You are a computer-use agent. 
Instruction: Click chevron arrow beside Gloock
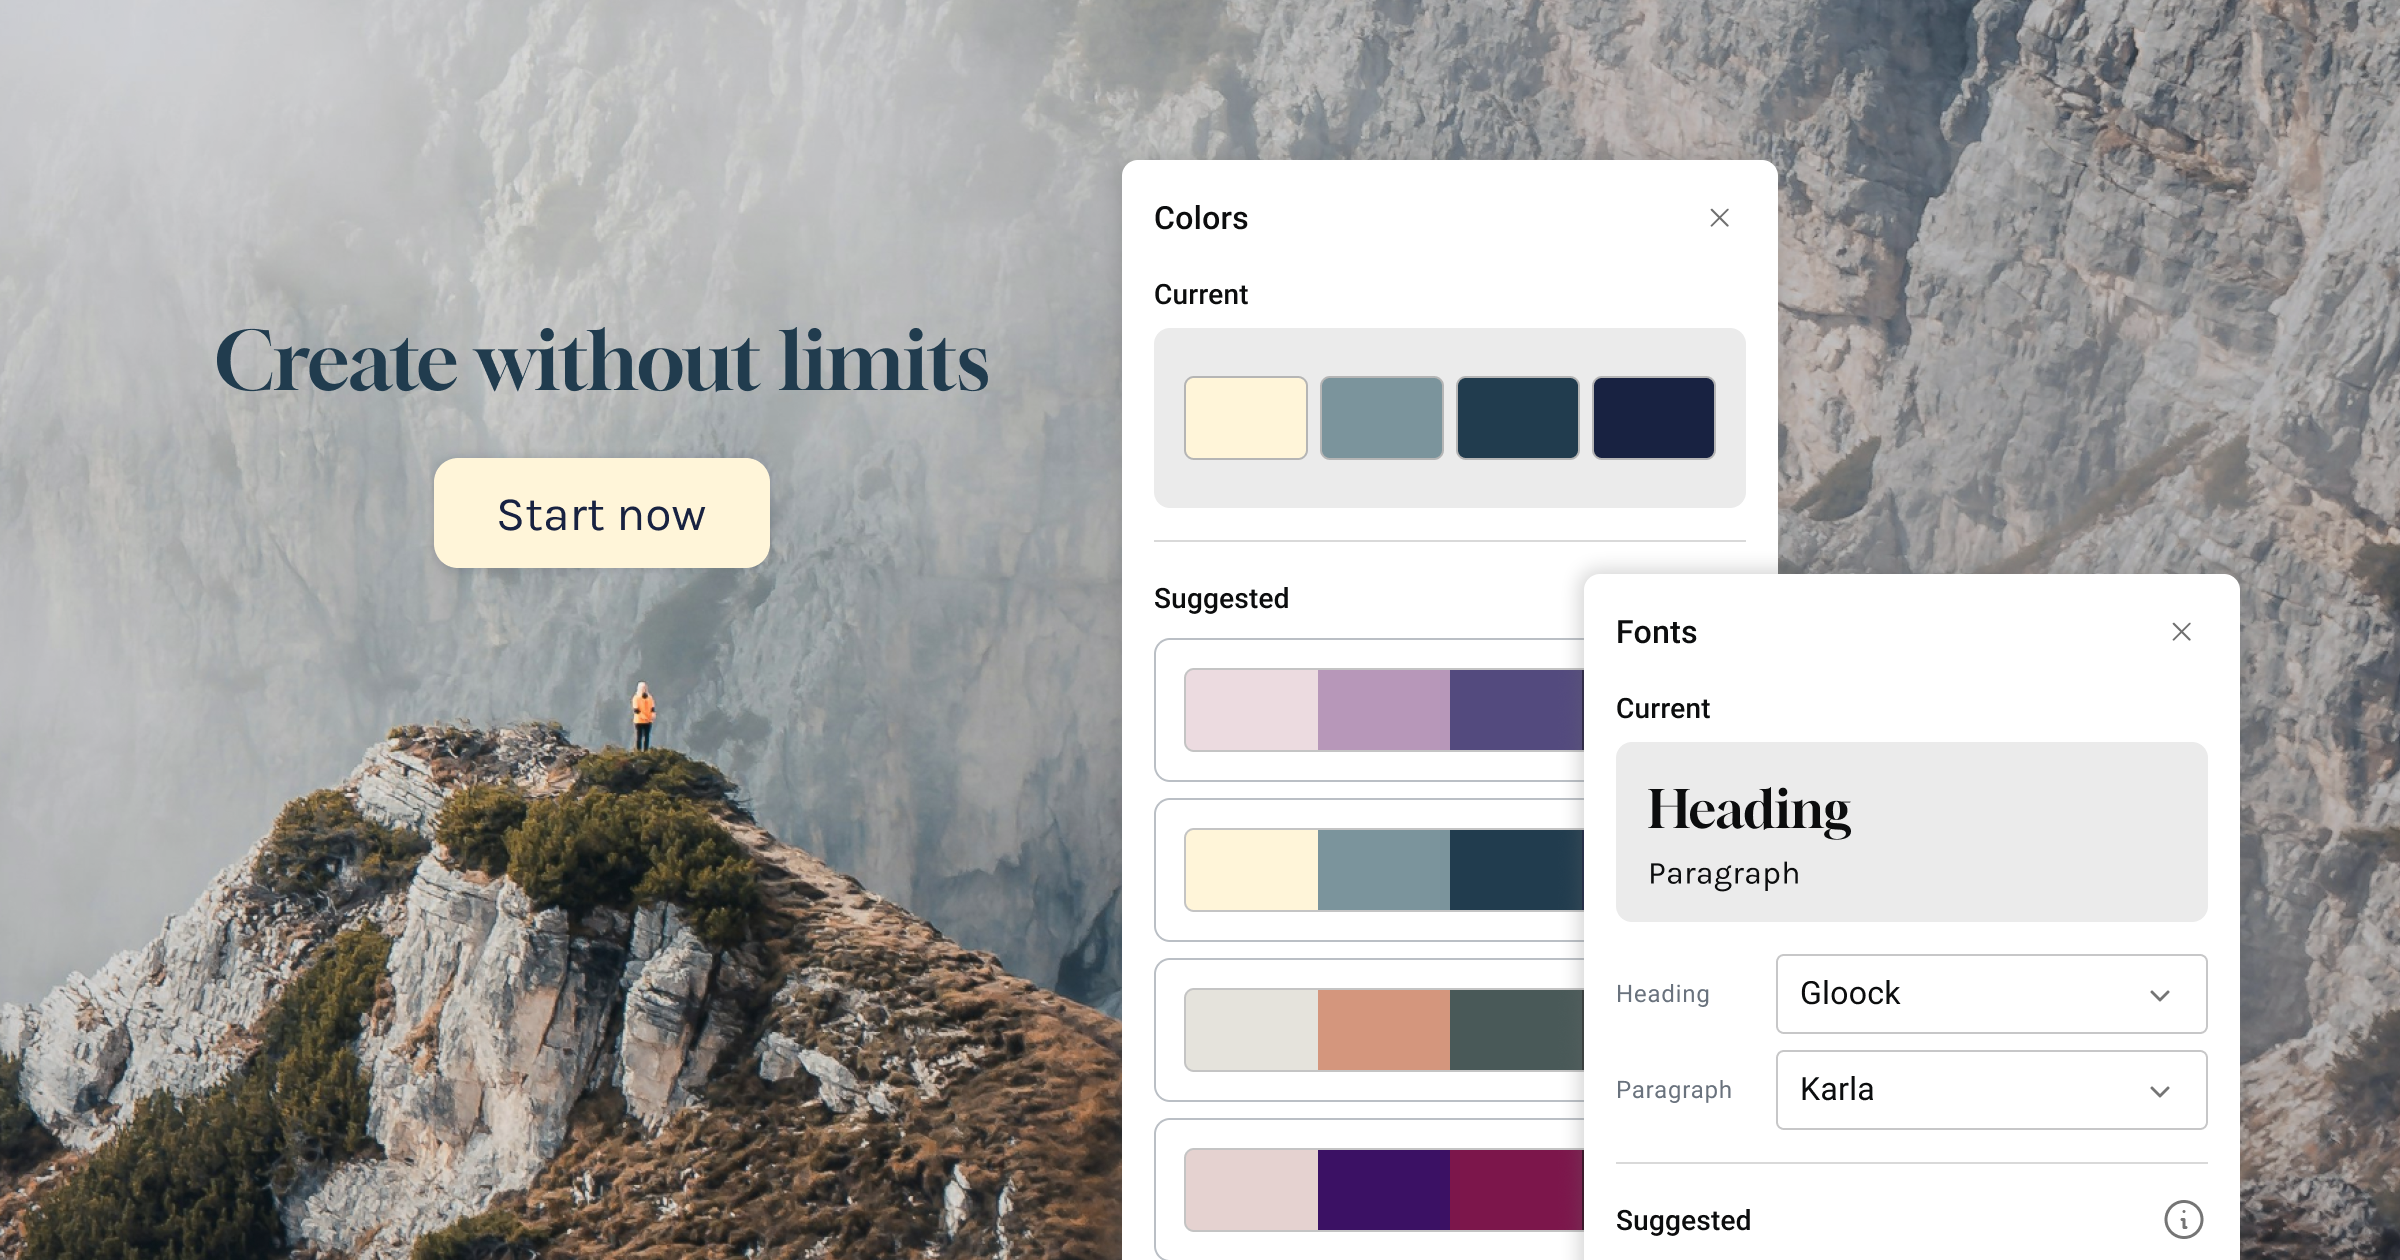(x=2159, y=995)
